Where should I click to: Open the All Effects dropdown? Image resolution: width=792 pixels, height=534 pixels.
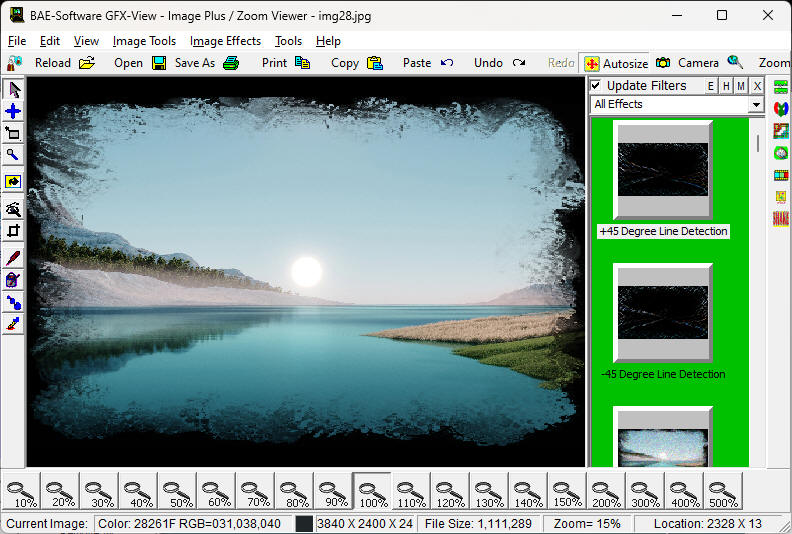coord(756,105)
